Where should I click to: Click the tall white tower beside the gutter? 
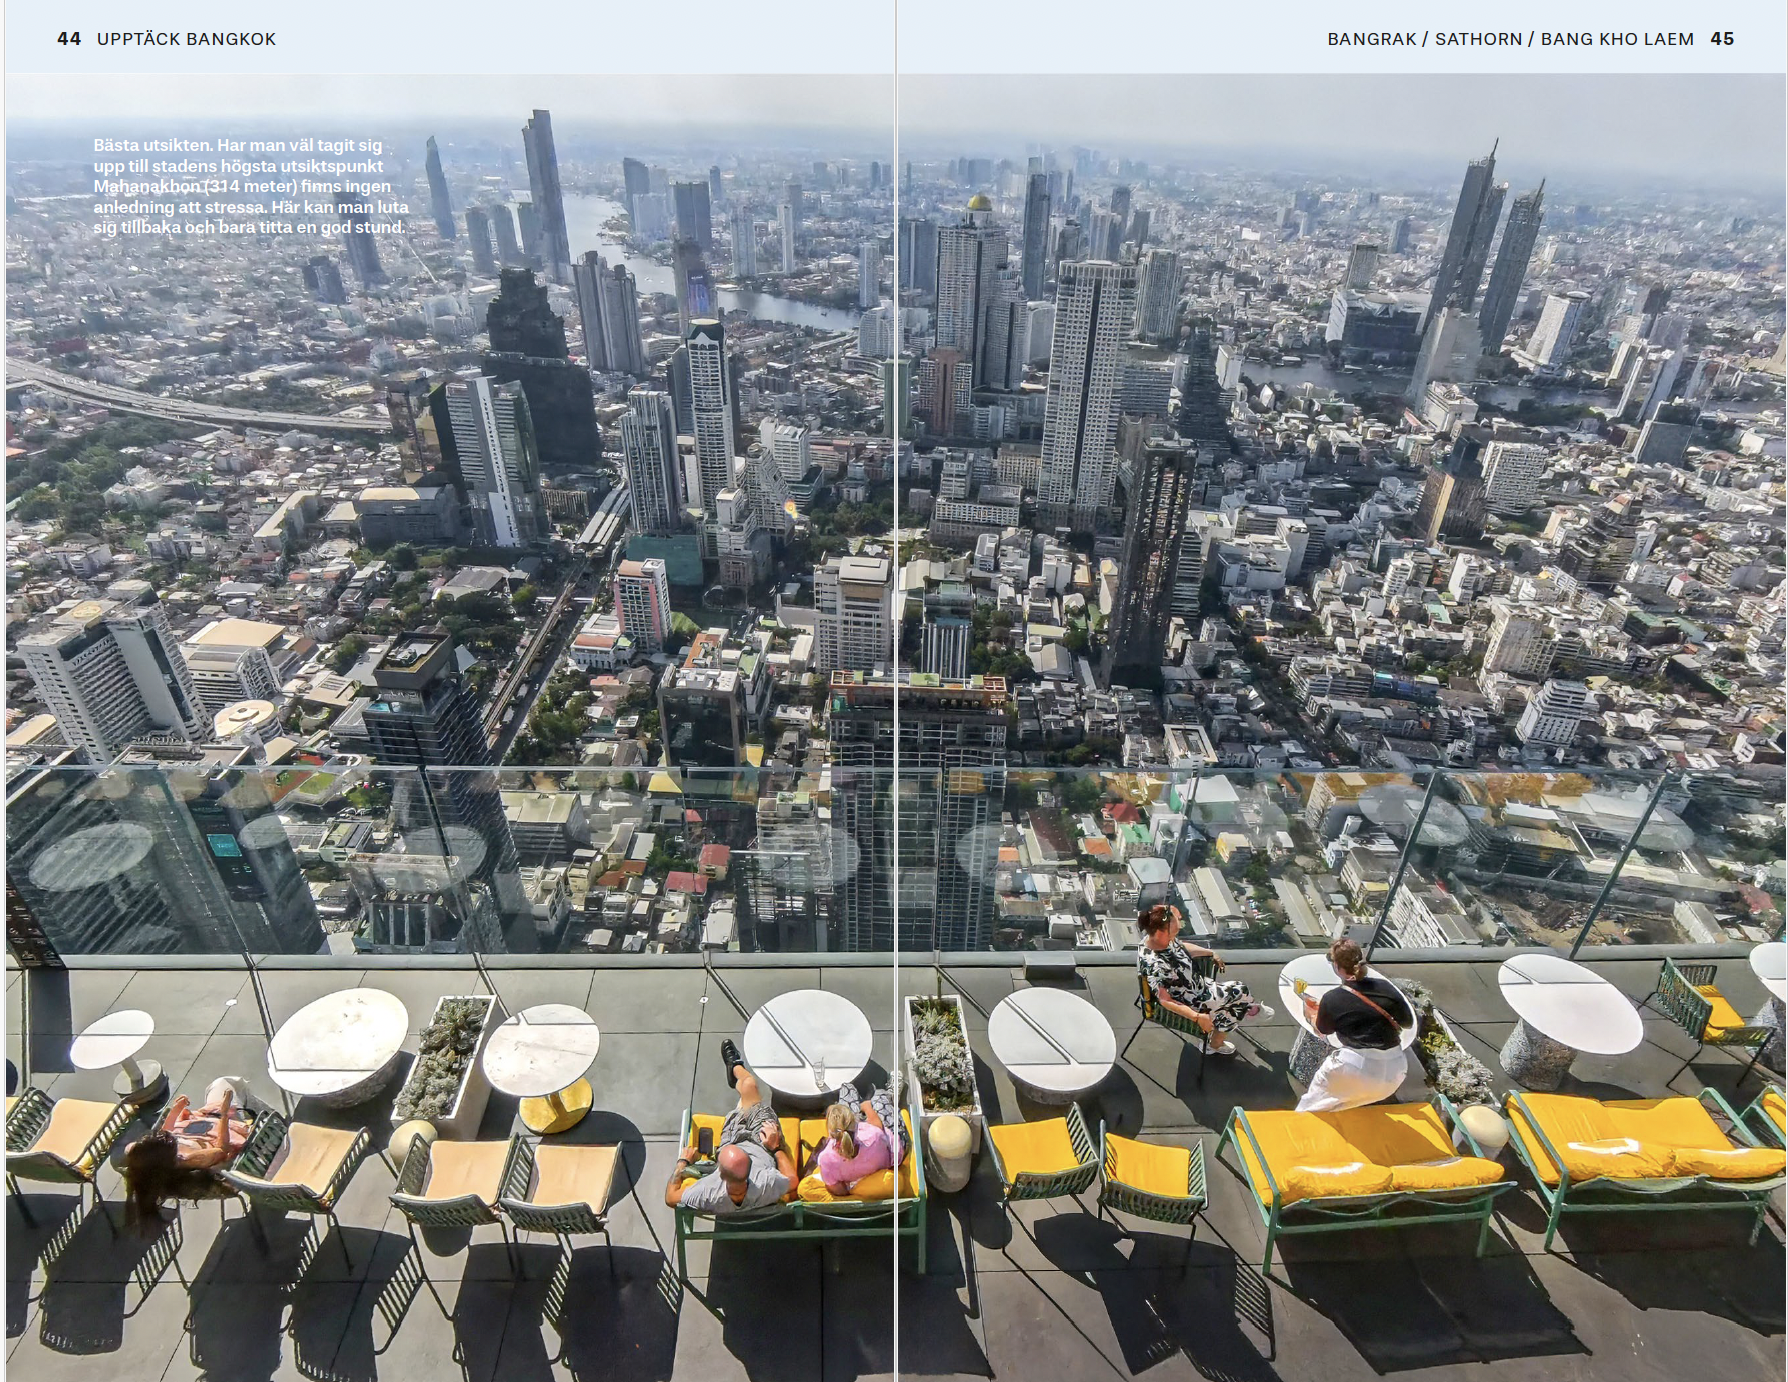pos(1083,380)
